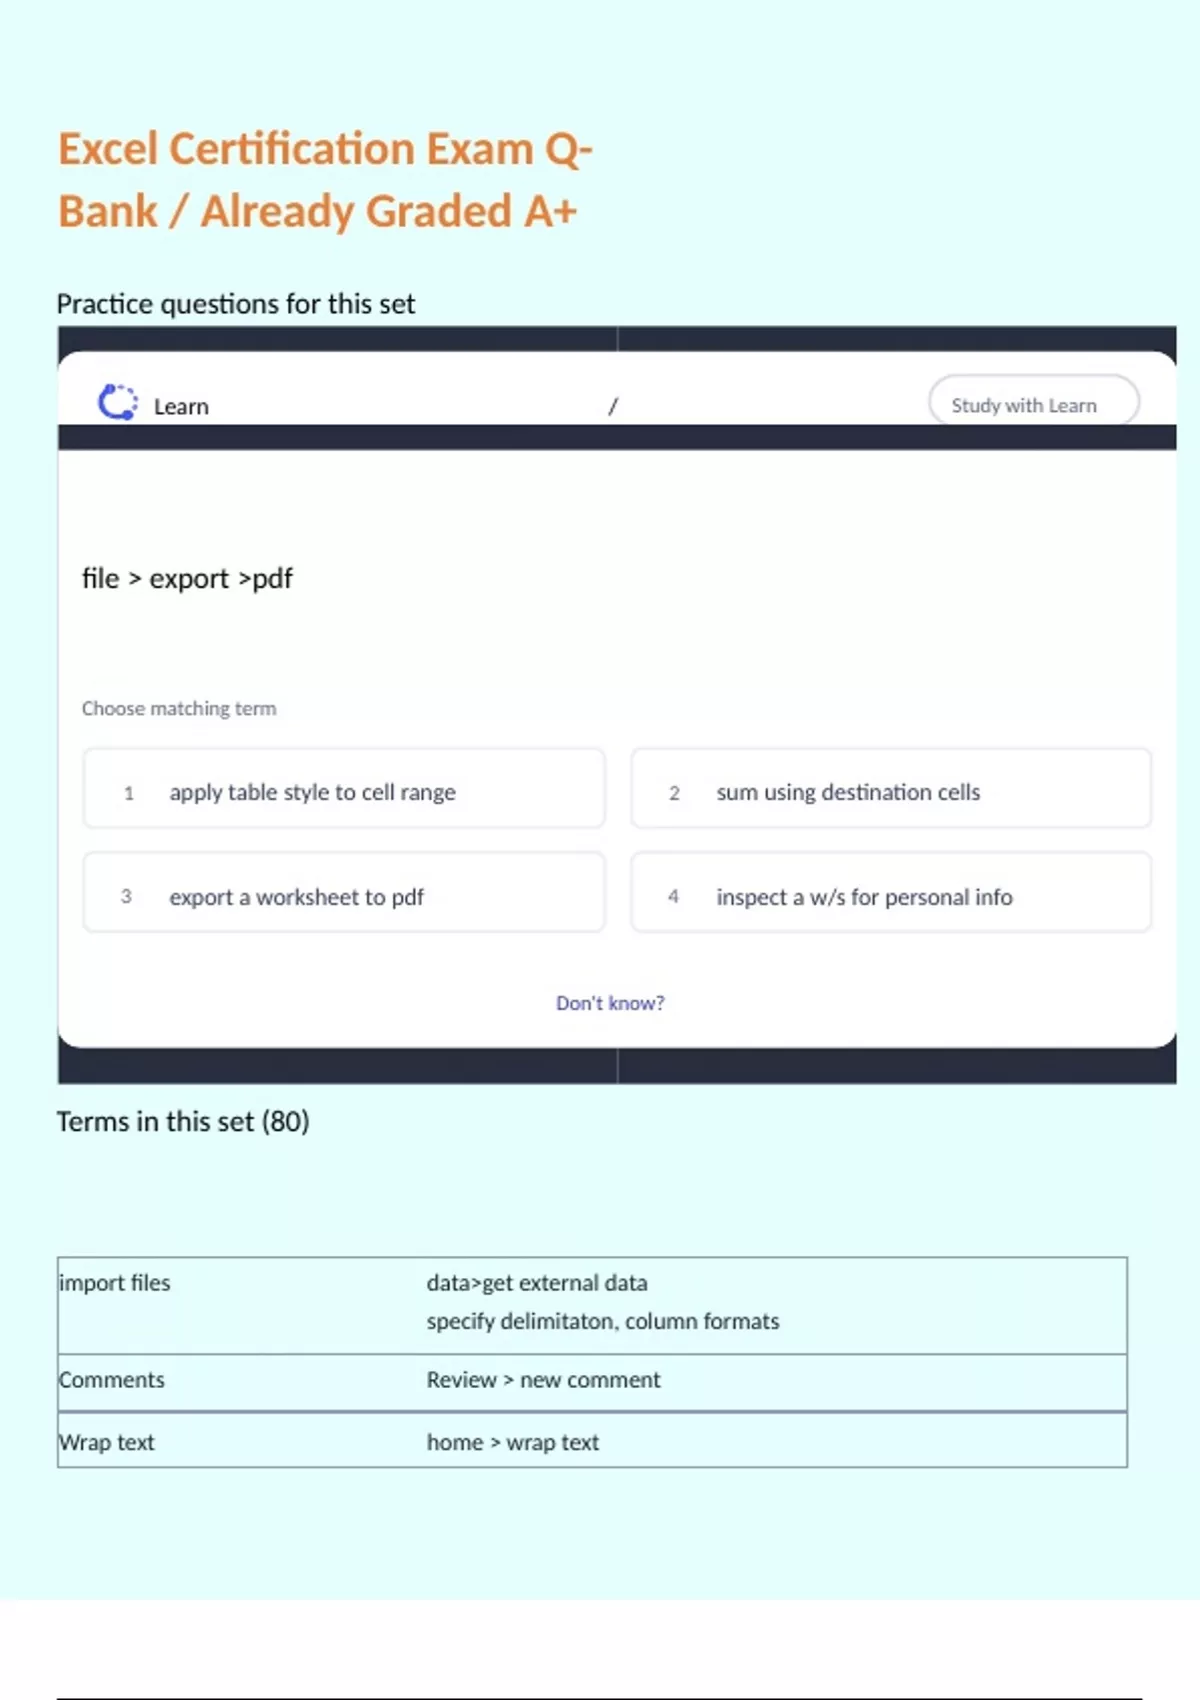The height and width of the screenshot is (1700, 1200).
Task: Click "Practice questions for this set" heading
Action: [235, 304]
